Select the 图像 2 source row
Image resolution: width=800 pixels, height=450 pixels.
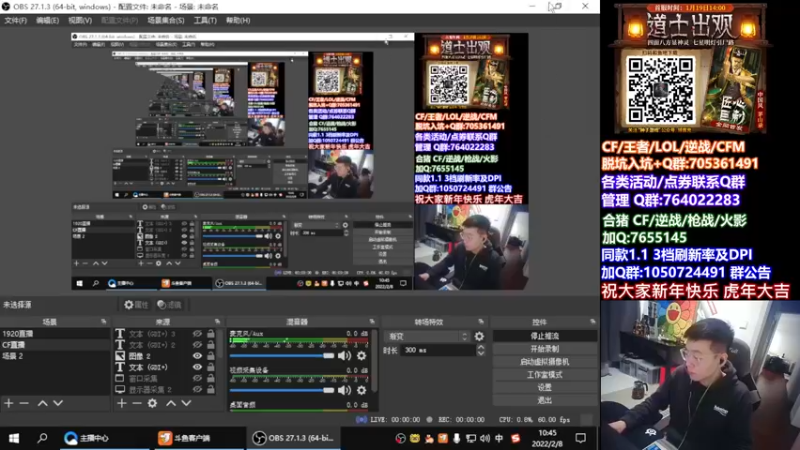[166, 356]
